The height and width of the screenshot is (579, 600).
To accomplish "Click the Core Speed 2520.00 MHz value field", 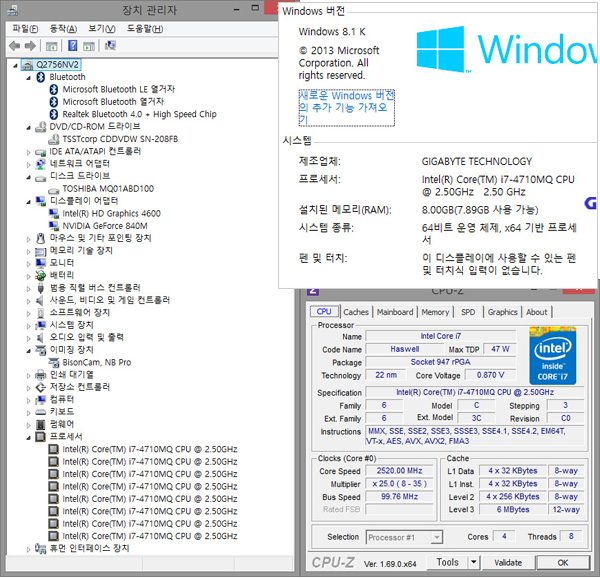I will click(x=399, y=471).
